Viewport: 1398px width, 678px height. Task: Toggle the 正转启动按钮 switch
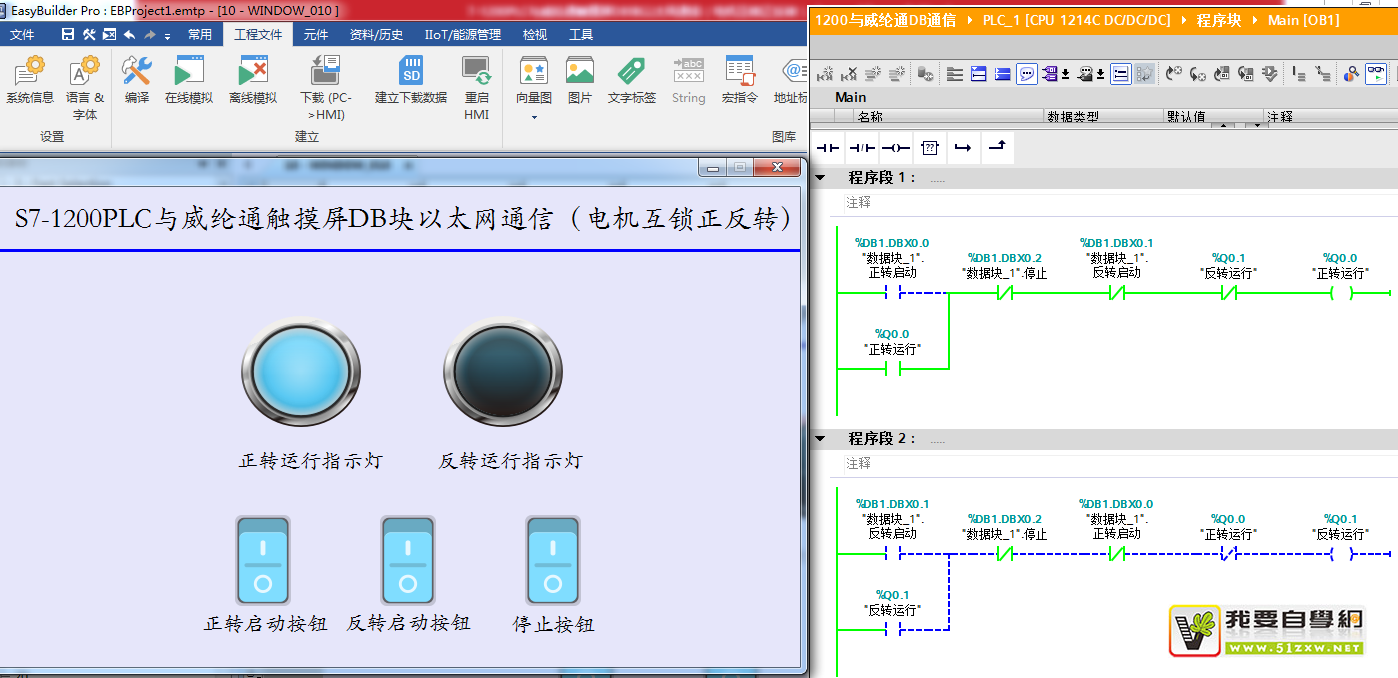(263, 560)
